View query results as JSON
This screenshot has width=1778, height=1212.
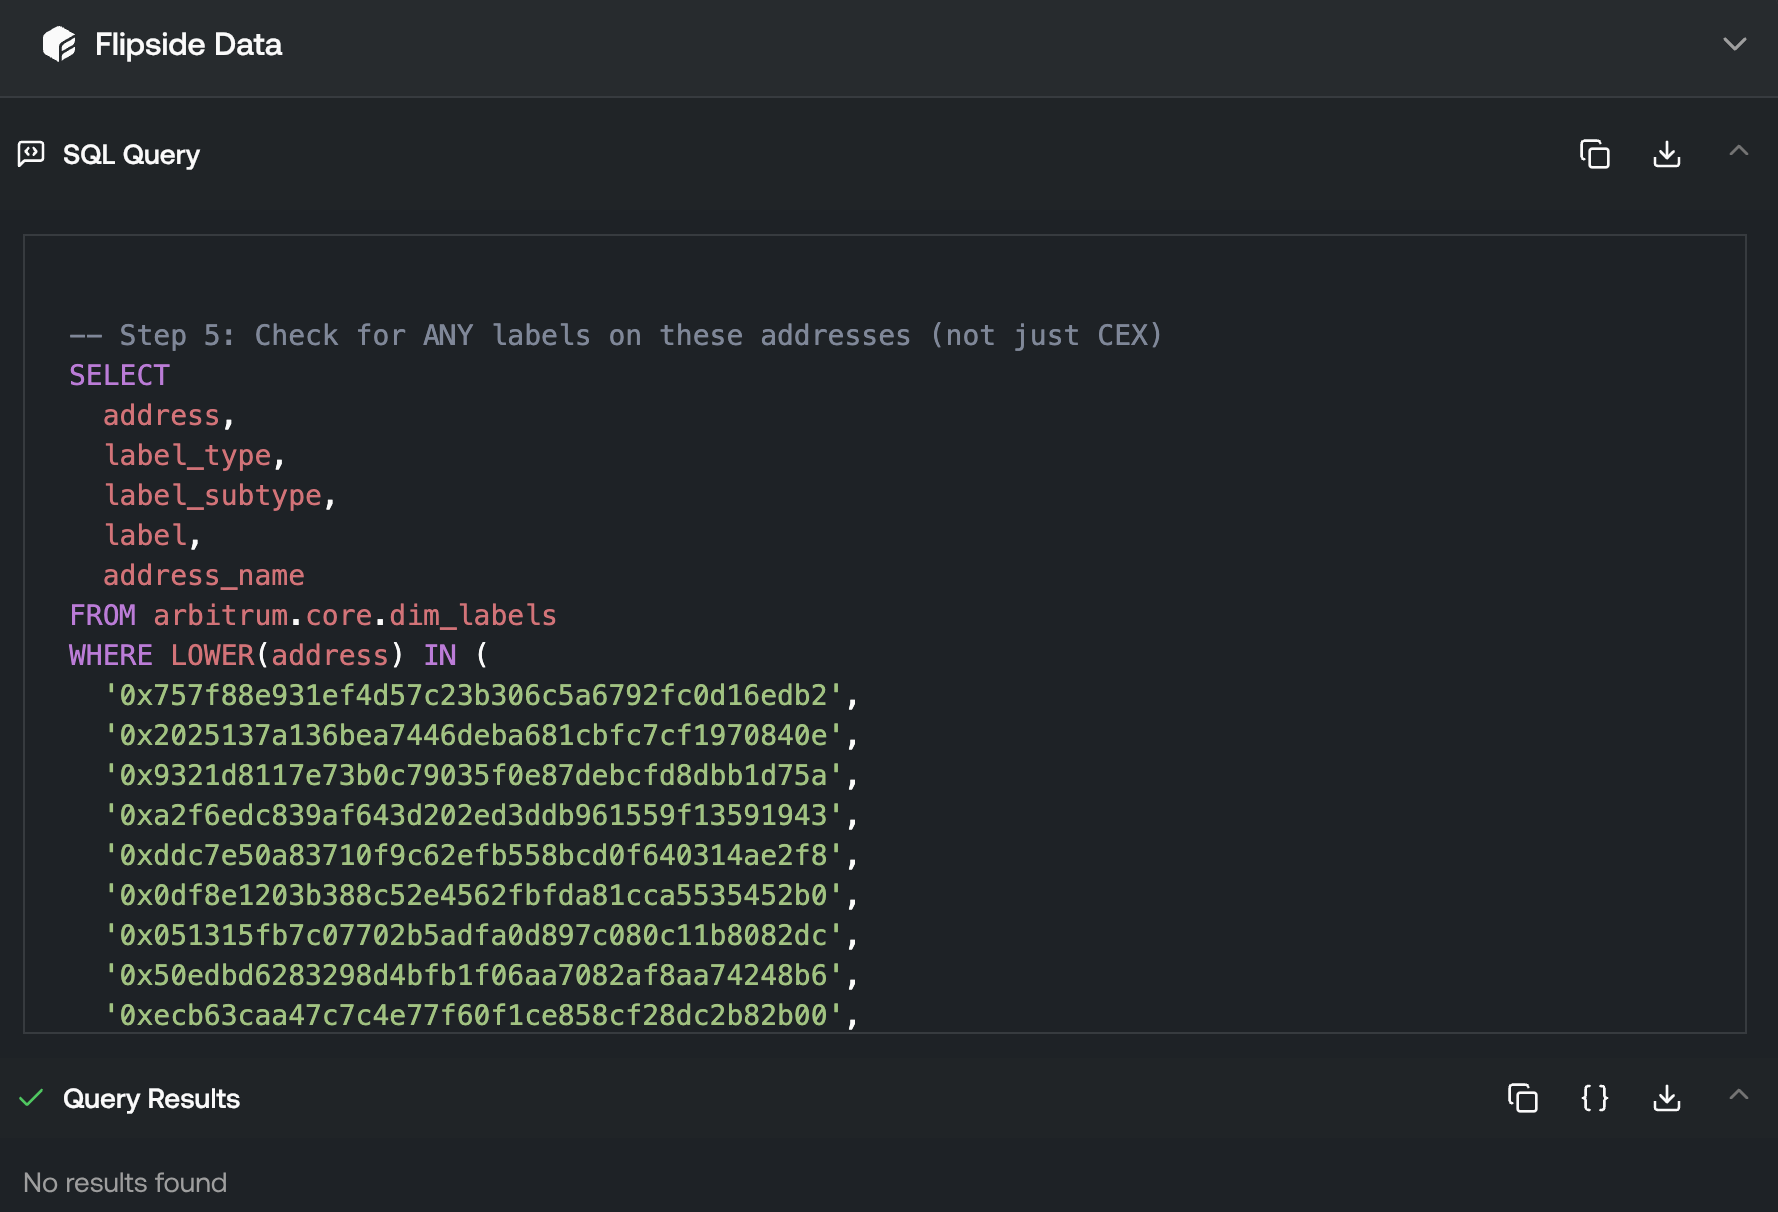point(1595,1098)
